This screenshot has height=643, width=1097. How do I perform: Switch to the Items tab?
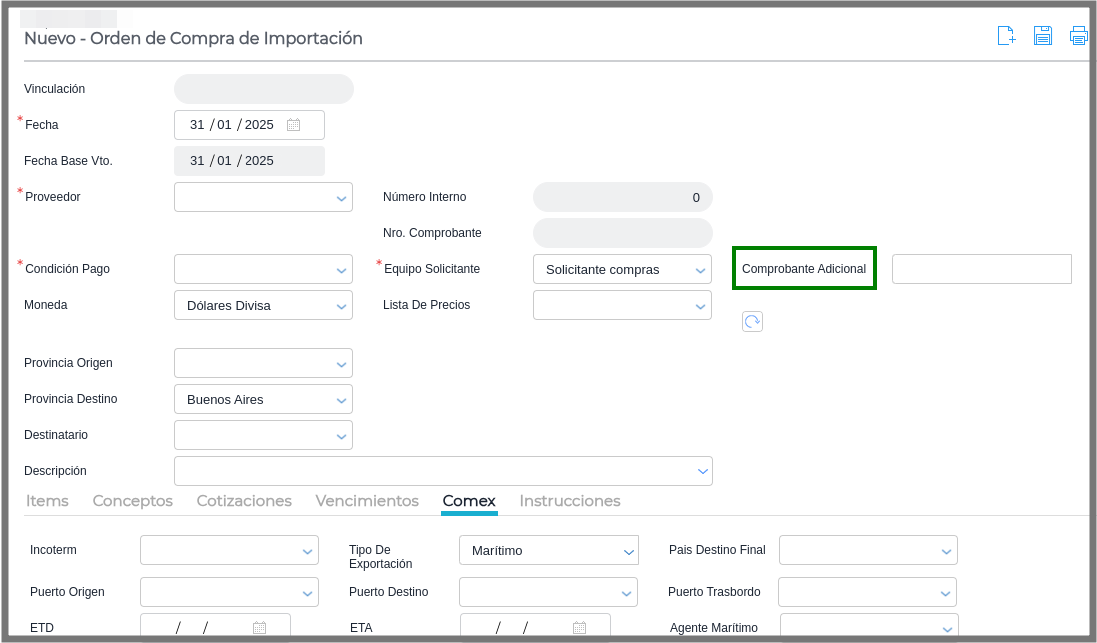pos(47,501)
